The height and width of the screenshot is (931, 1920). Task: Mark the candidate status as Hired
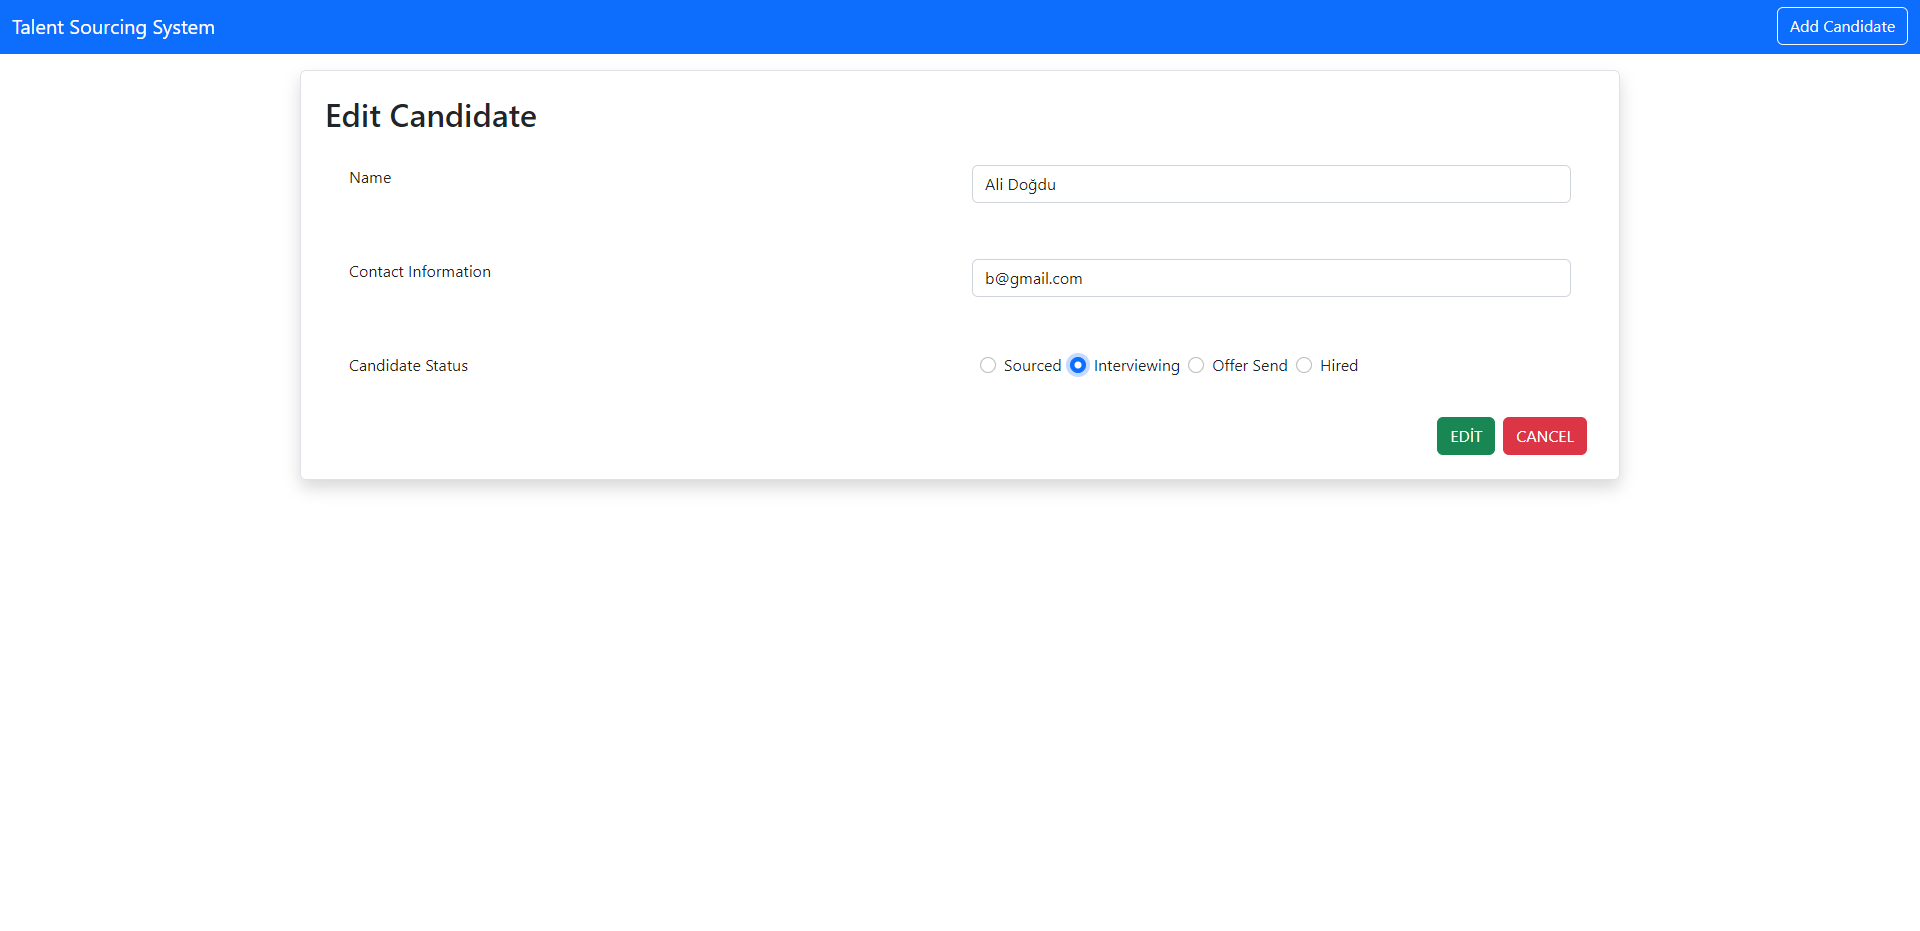tap(1304, 365)
